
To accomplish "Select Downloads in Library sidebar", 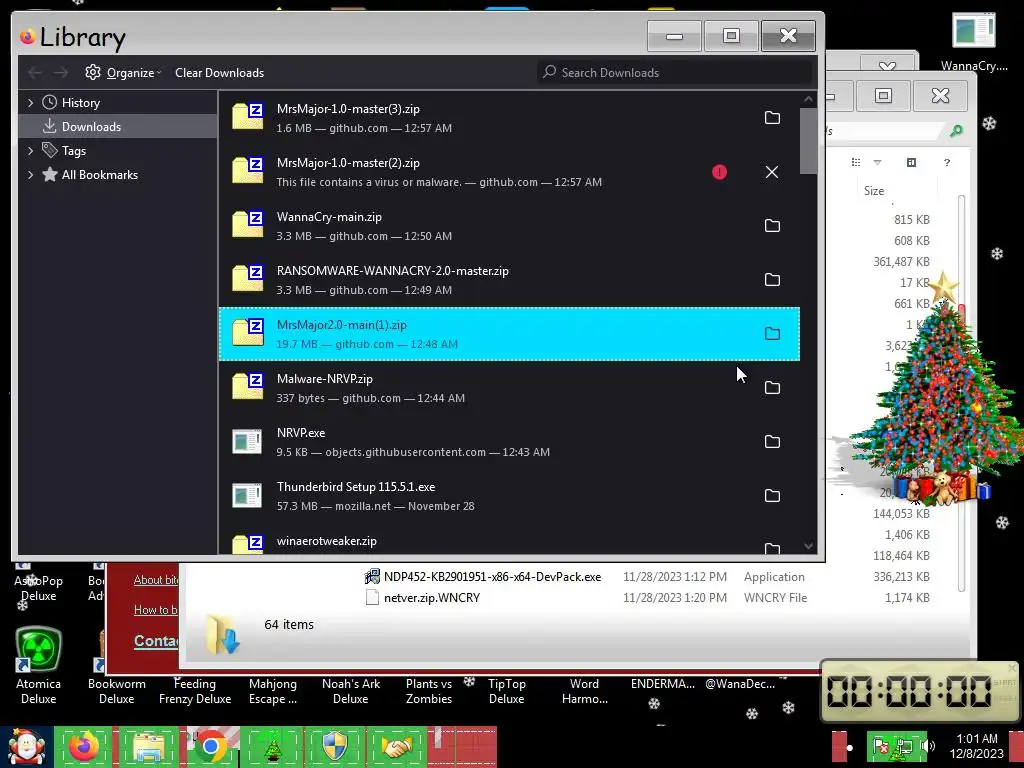I will pos(118,127).
